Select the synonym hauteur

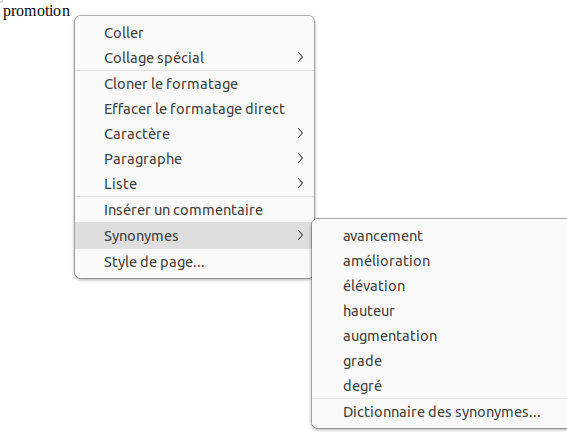click(440, 311)
